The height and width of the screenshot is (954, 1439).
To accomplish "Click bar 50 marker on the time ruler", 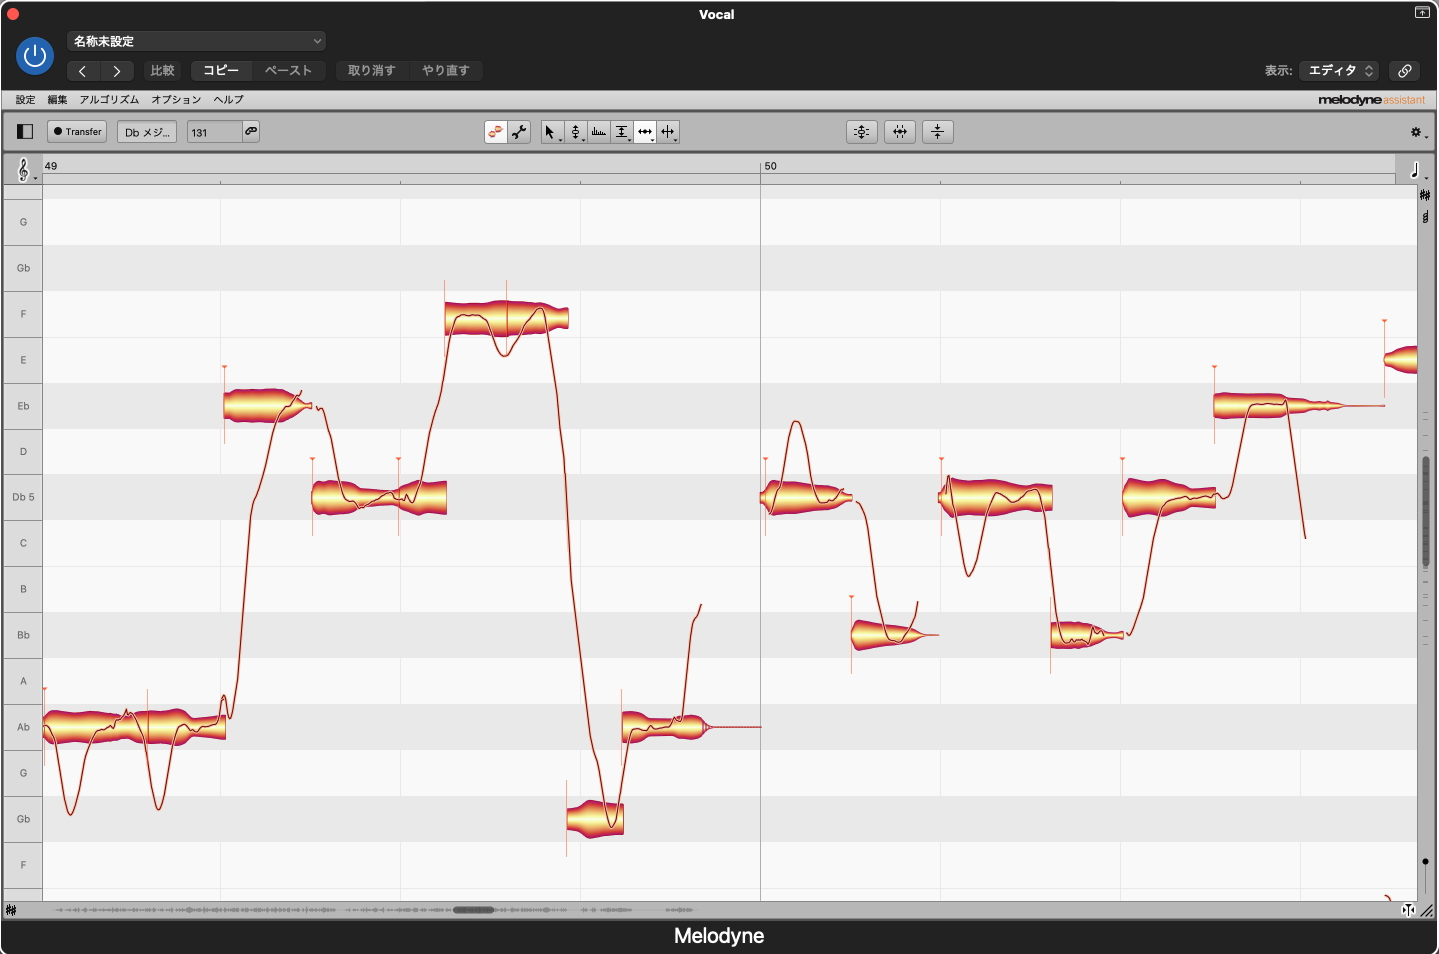I will [770, 166].
